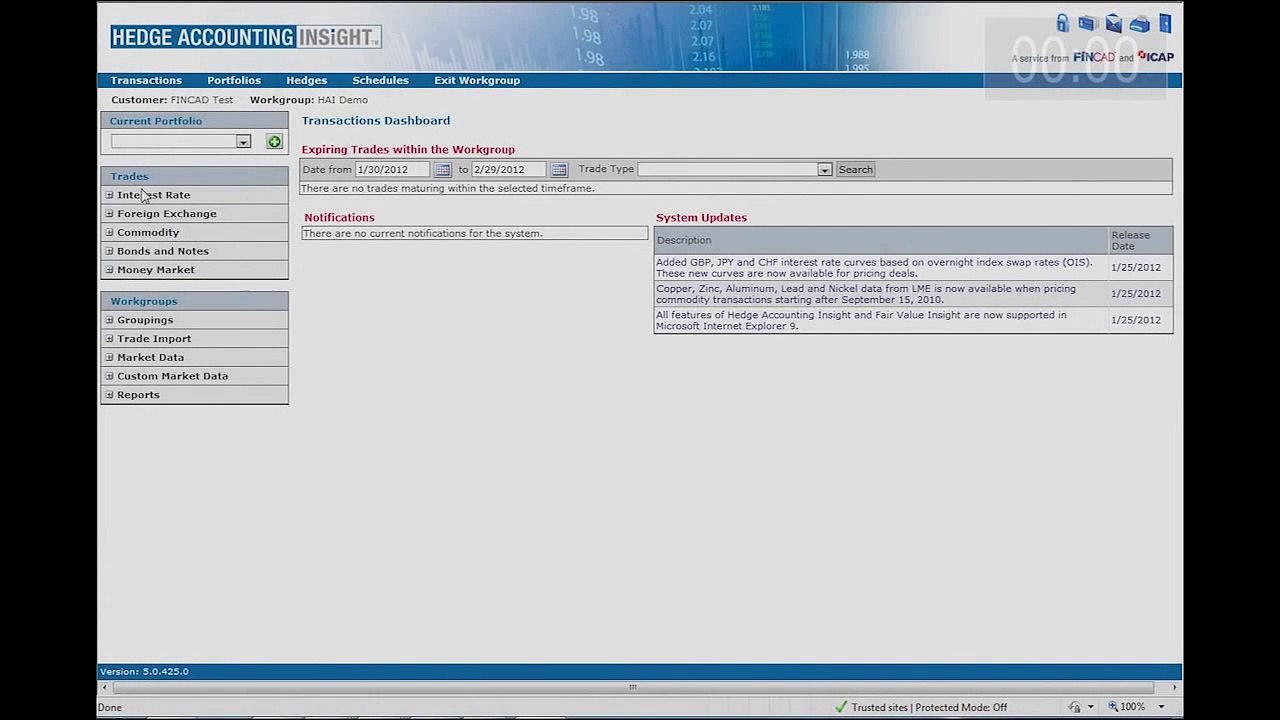
Task: Click the horizontal scrollbar right arrow
Action: [1174, 687]
